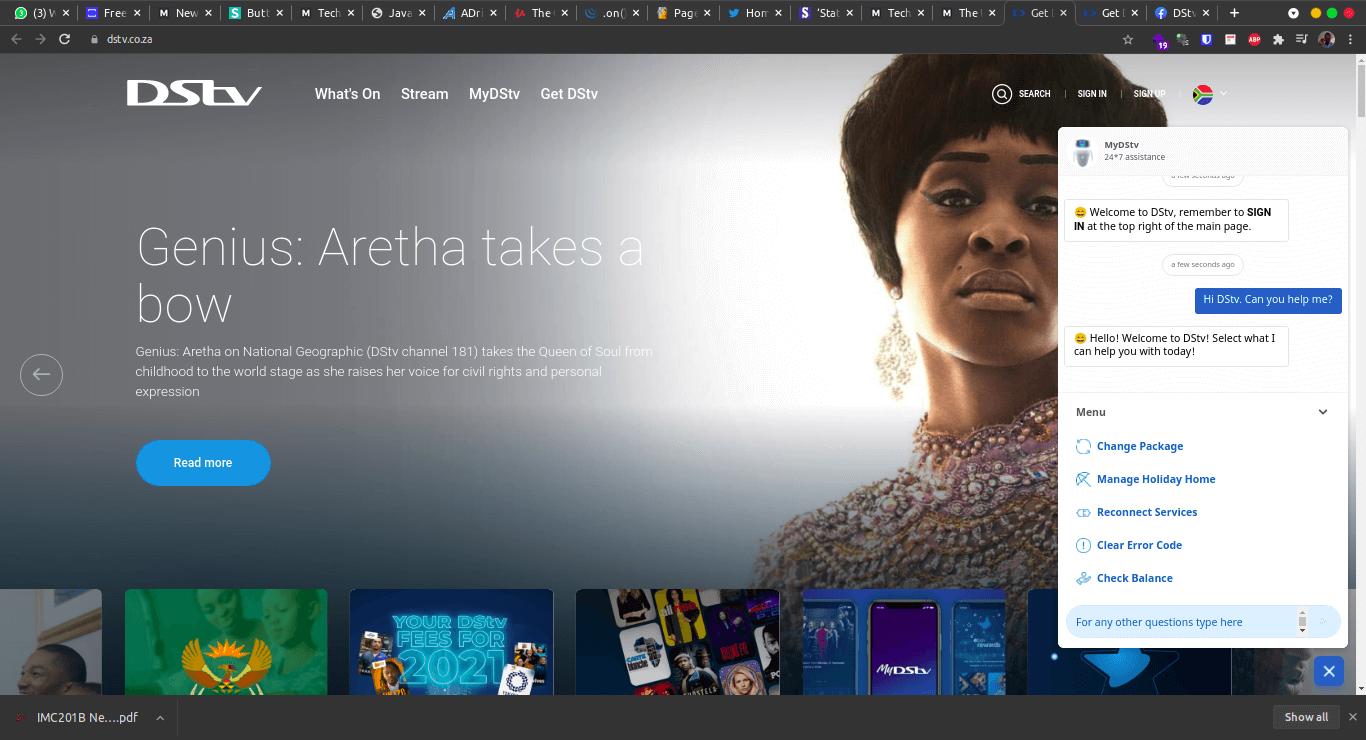Image resolution: width=1366 pixels, height=740 pixels.
Task: Select Change Package option
Action: click(x=1140, y=446)
